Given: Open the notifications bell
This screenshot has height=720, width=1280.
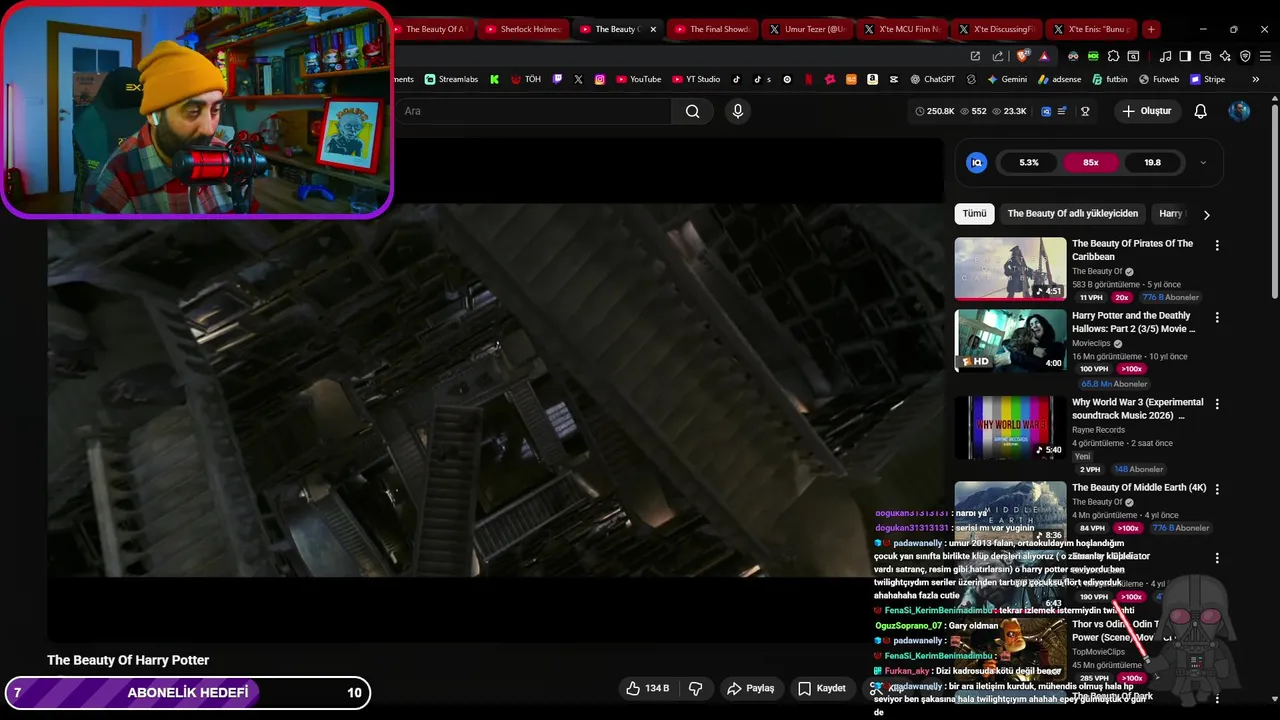Looking at the screenshot, I should pos(1200,111).
